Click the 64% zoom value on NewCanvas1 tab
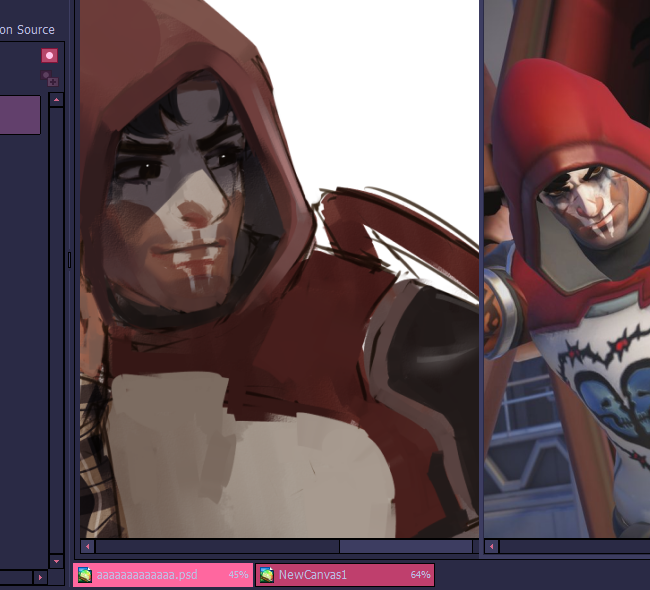Viewport: 650px width, 590px height. tap(420, 575)
